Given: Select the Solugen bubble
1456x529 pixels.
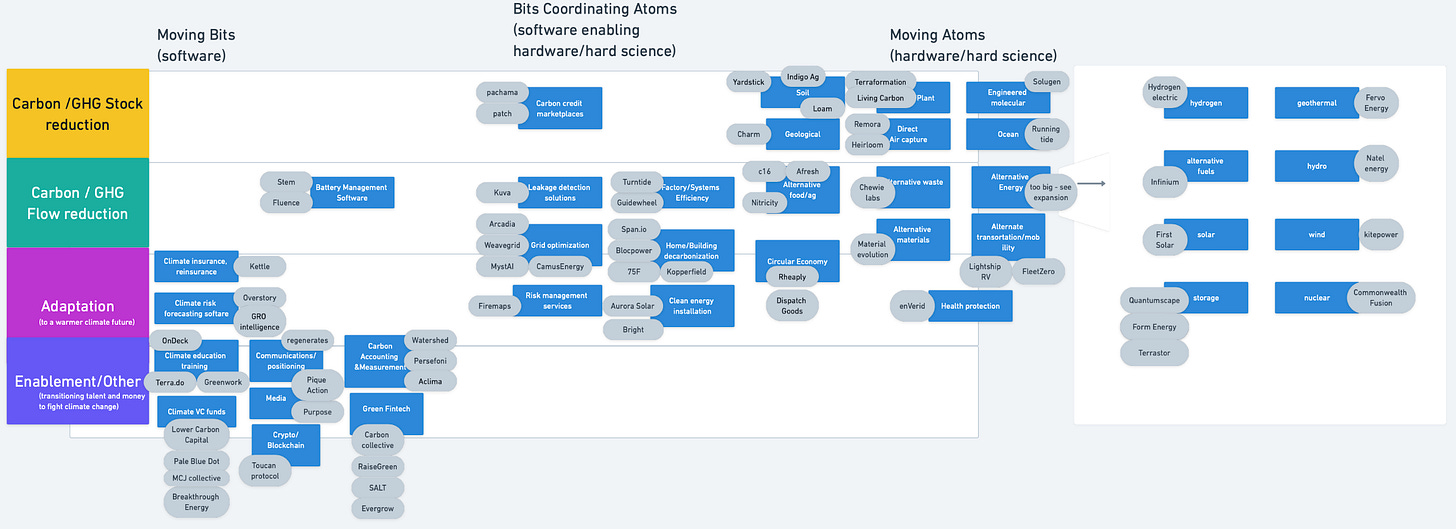Looking at the screenshot, I should point(1047,82).
